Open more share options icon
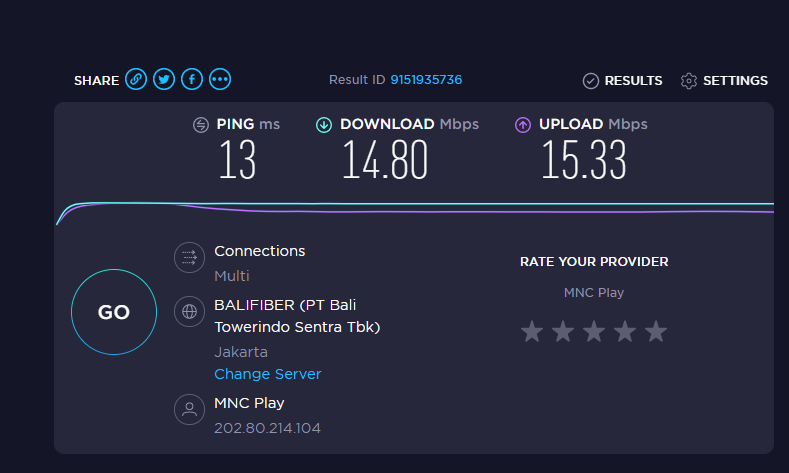Viewport: 789px width, 473px height. [x=220, y=80]
